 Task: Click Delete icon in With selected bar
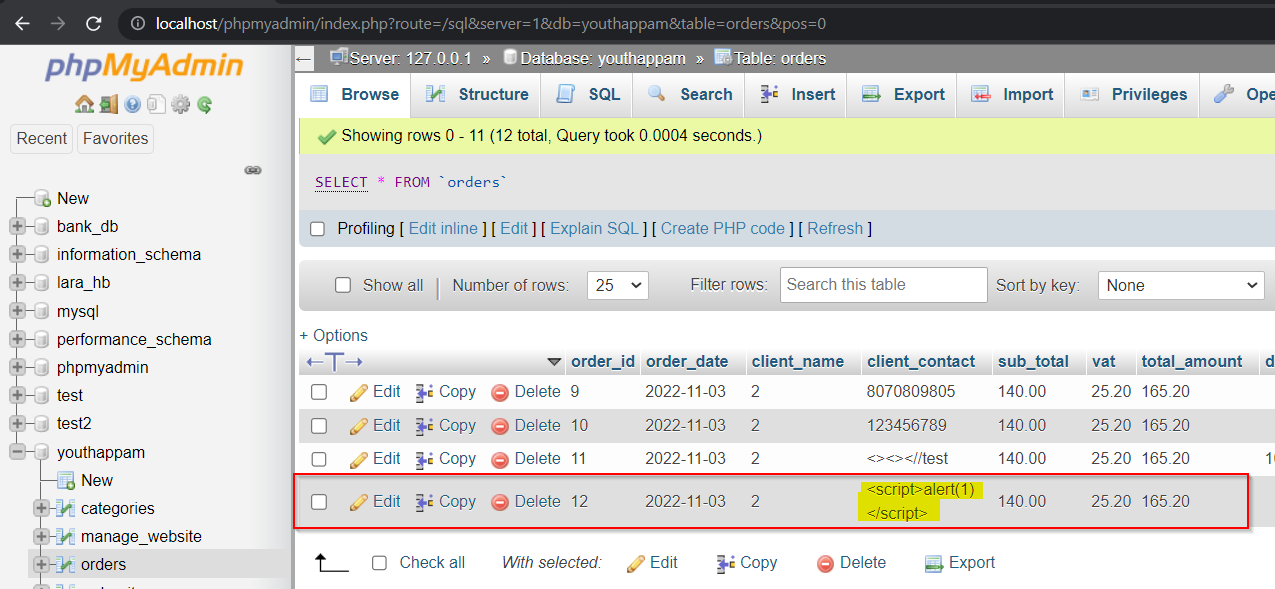[826, 563]
